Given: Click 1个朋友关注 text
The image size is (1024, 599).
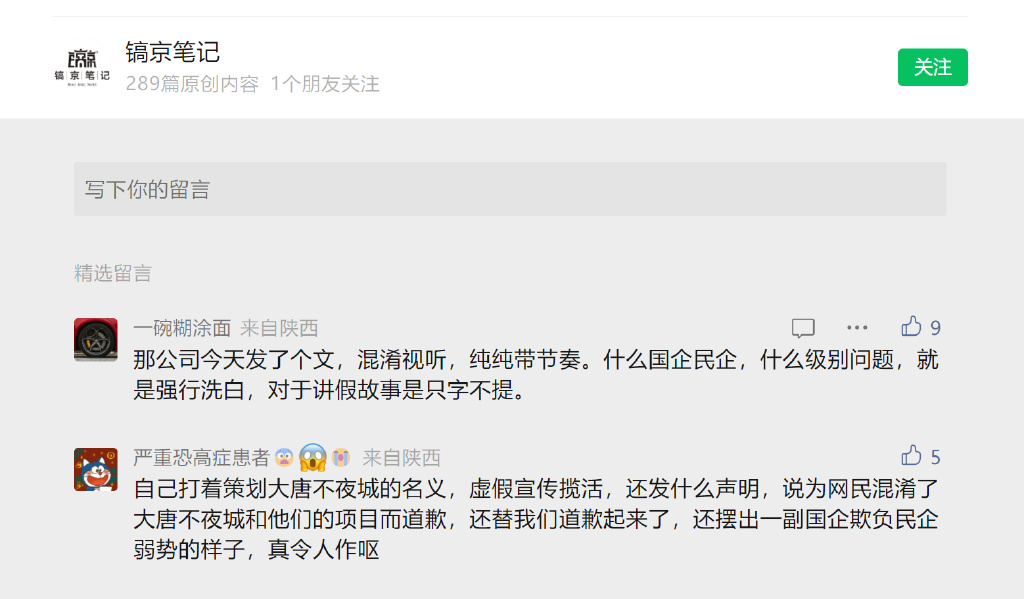Looking at the screenshot, I should coord(325,84).
